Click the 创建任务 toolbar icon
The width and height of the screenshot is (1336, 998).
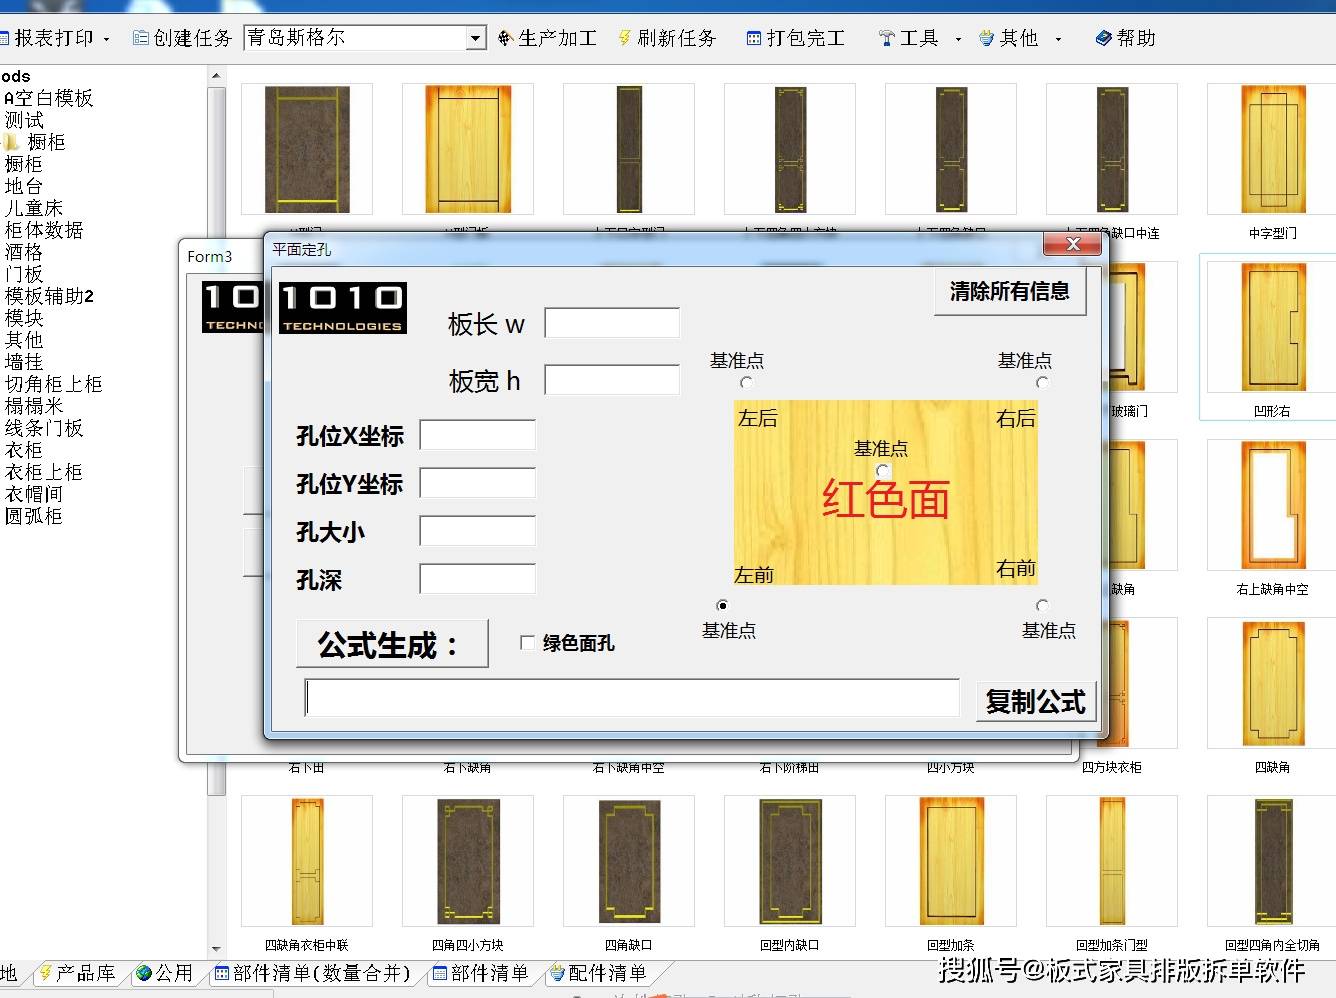coord(141,38)
